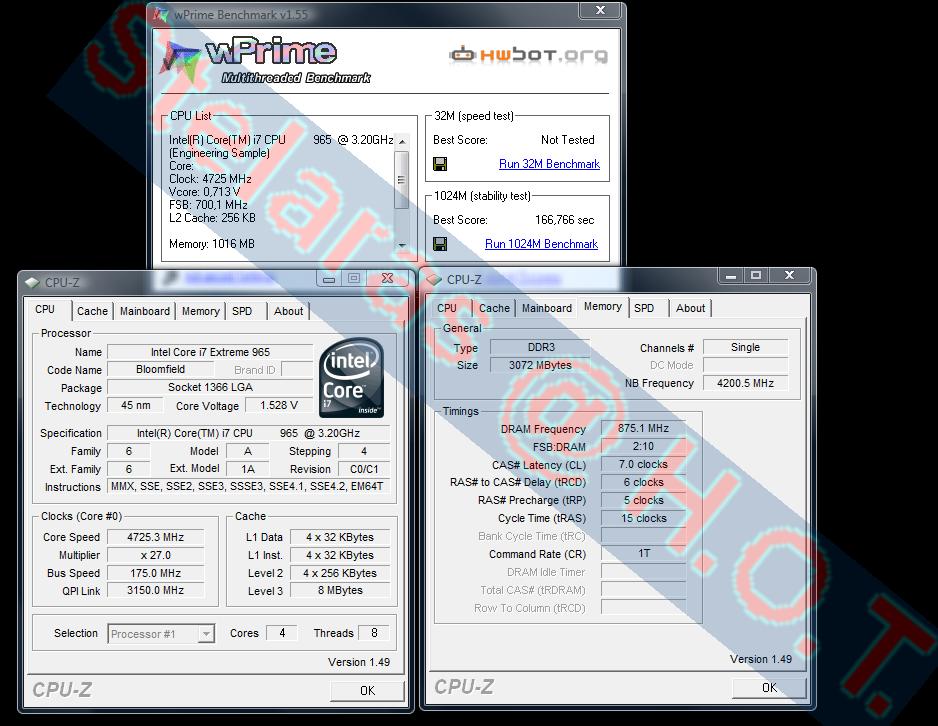
Task: Click the Channels # value 'Single'
Action: click(x=745, y=347)
